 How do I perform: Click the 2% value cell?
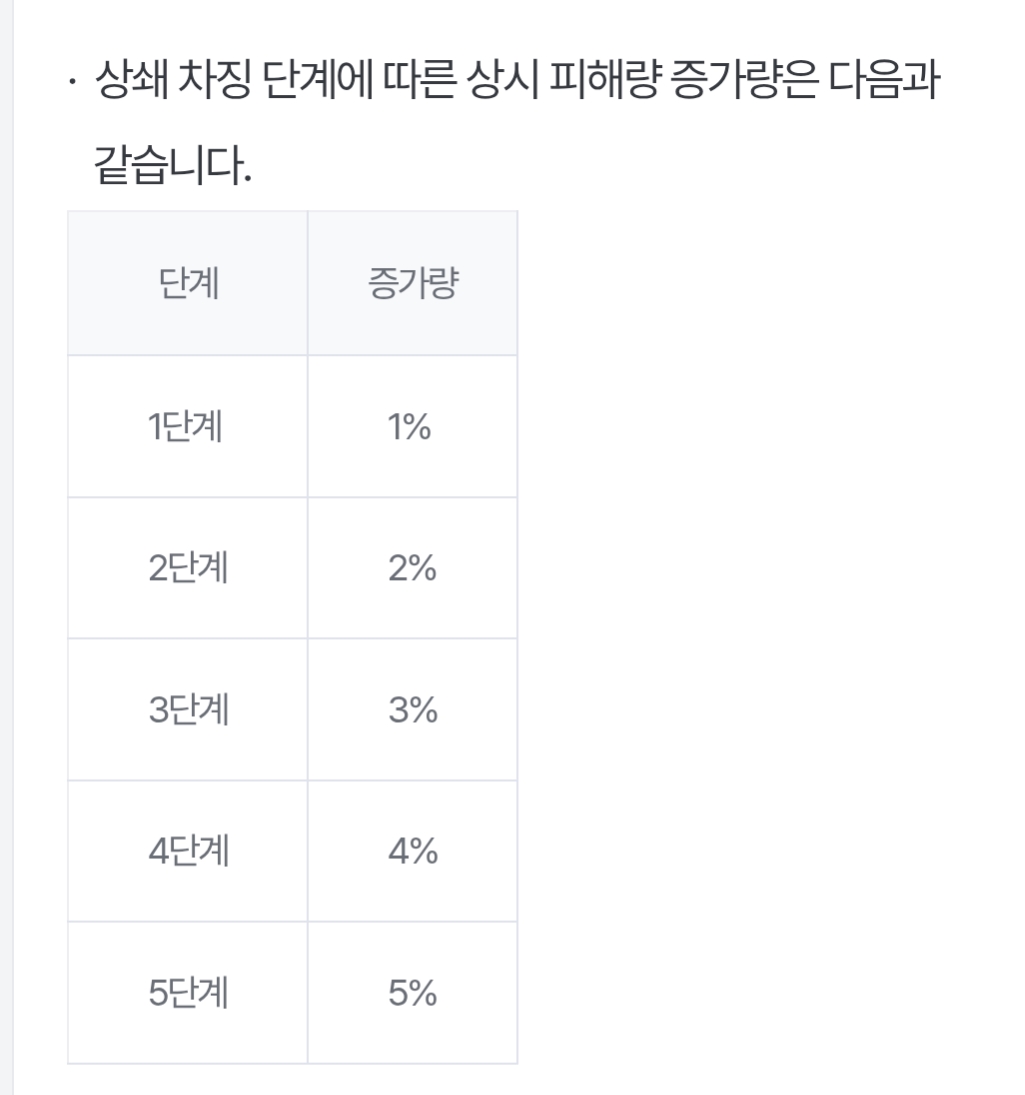pos(412,570)
